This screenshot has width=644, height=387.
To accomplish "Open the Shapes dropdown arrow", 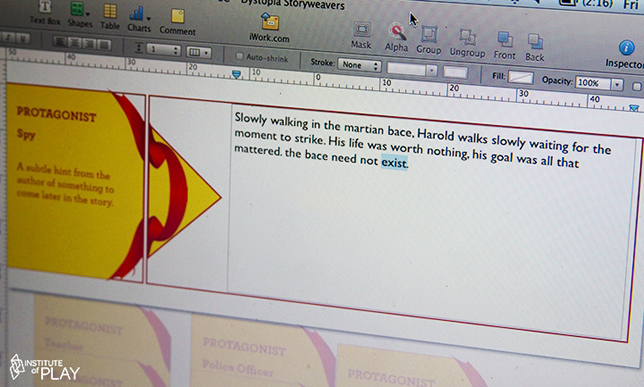I will pyautogui.click(x=87, y=14).
